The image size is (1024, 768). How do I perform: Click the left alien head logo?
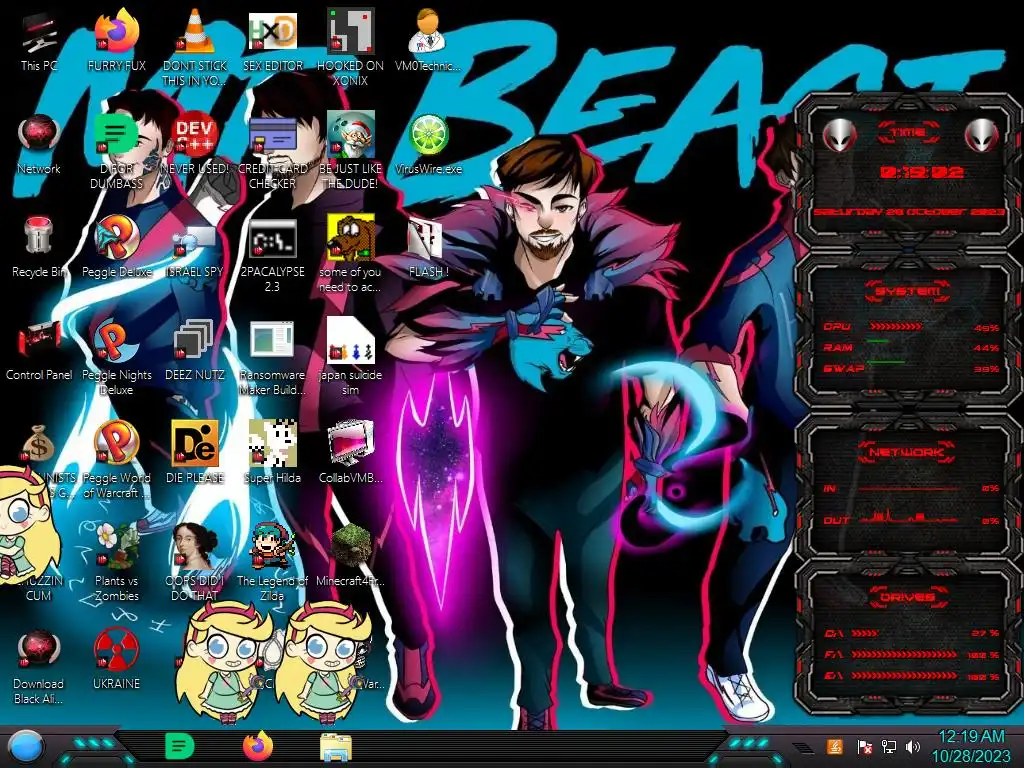coord(840,135)
